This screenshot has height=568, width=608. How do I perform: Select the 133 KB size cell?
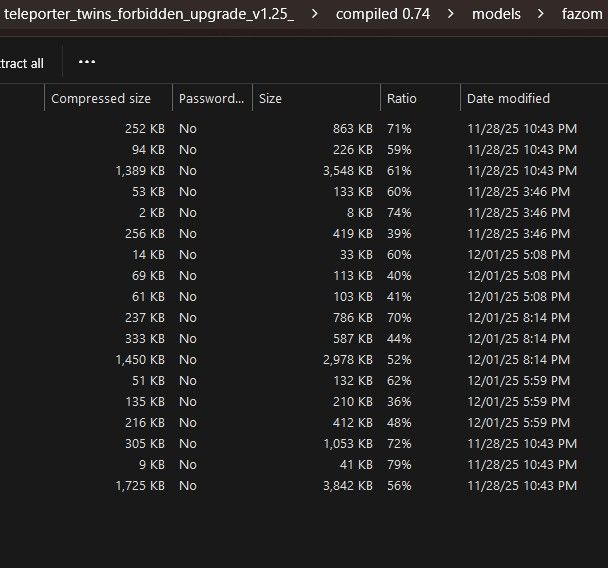353,192
